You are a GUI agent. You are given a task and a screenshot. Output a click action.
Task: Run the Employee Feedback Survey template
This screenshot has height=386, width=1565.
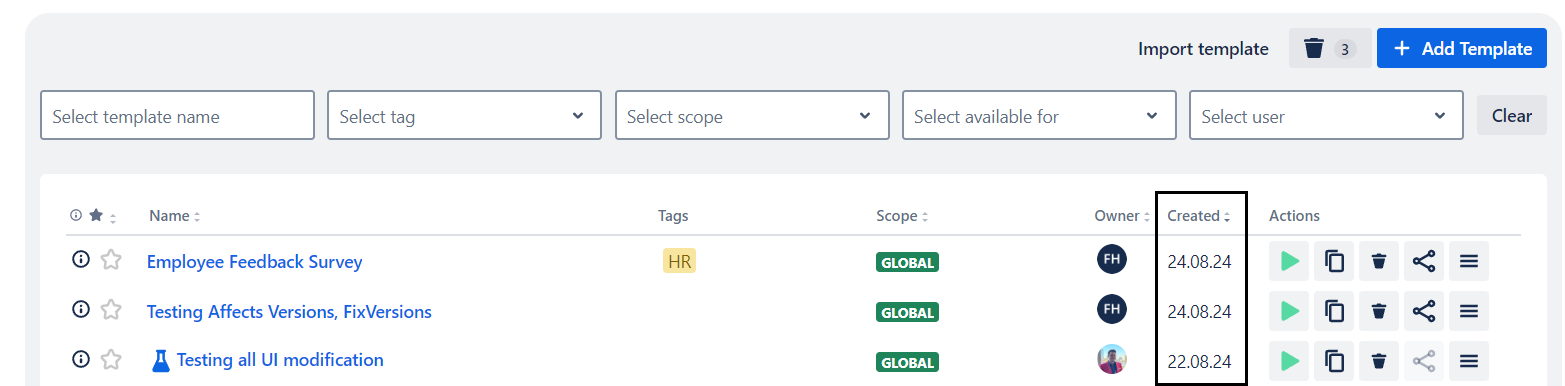(1289, 262)
